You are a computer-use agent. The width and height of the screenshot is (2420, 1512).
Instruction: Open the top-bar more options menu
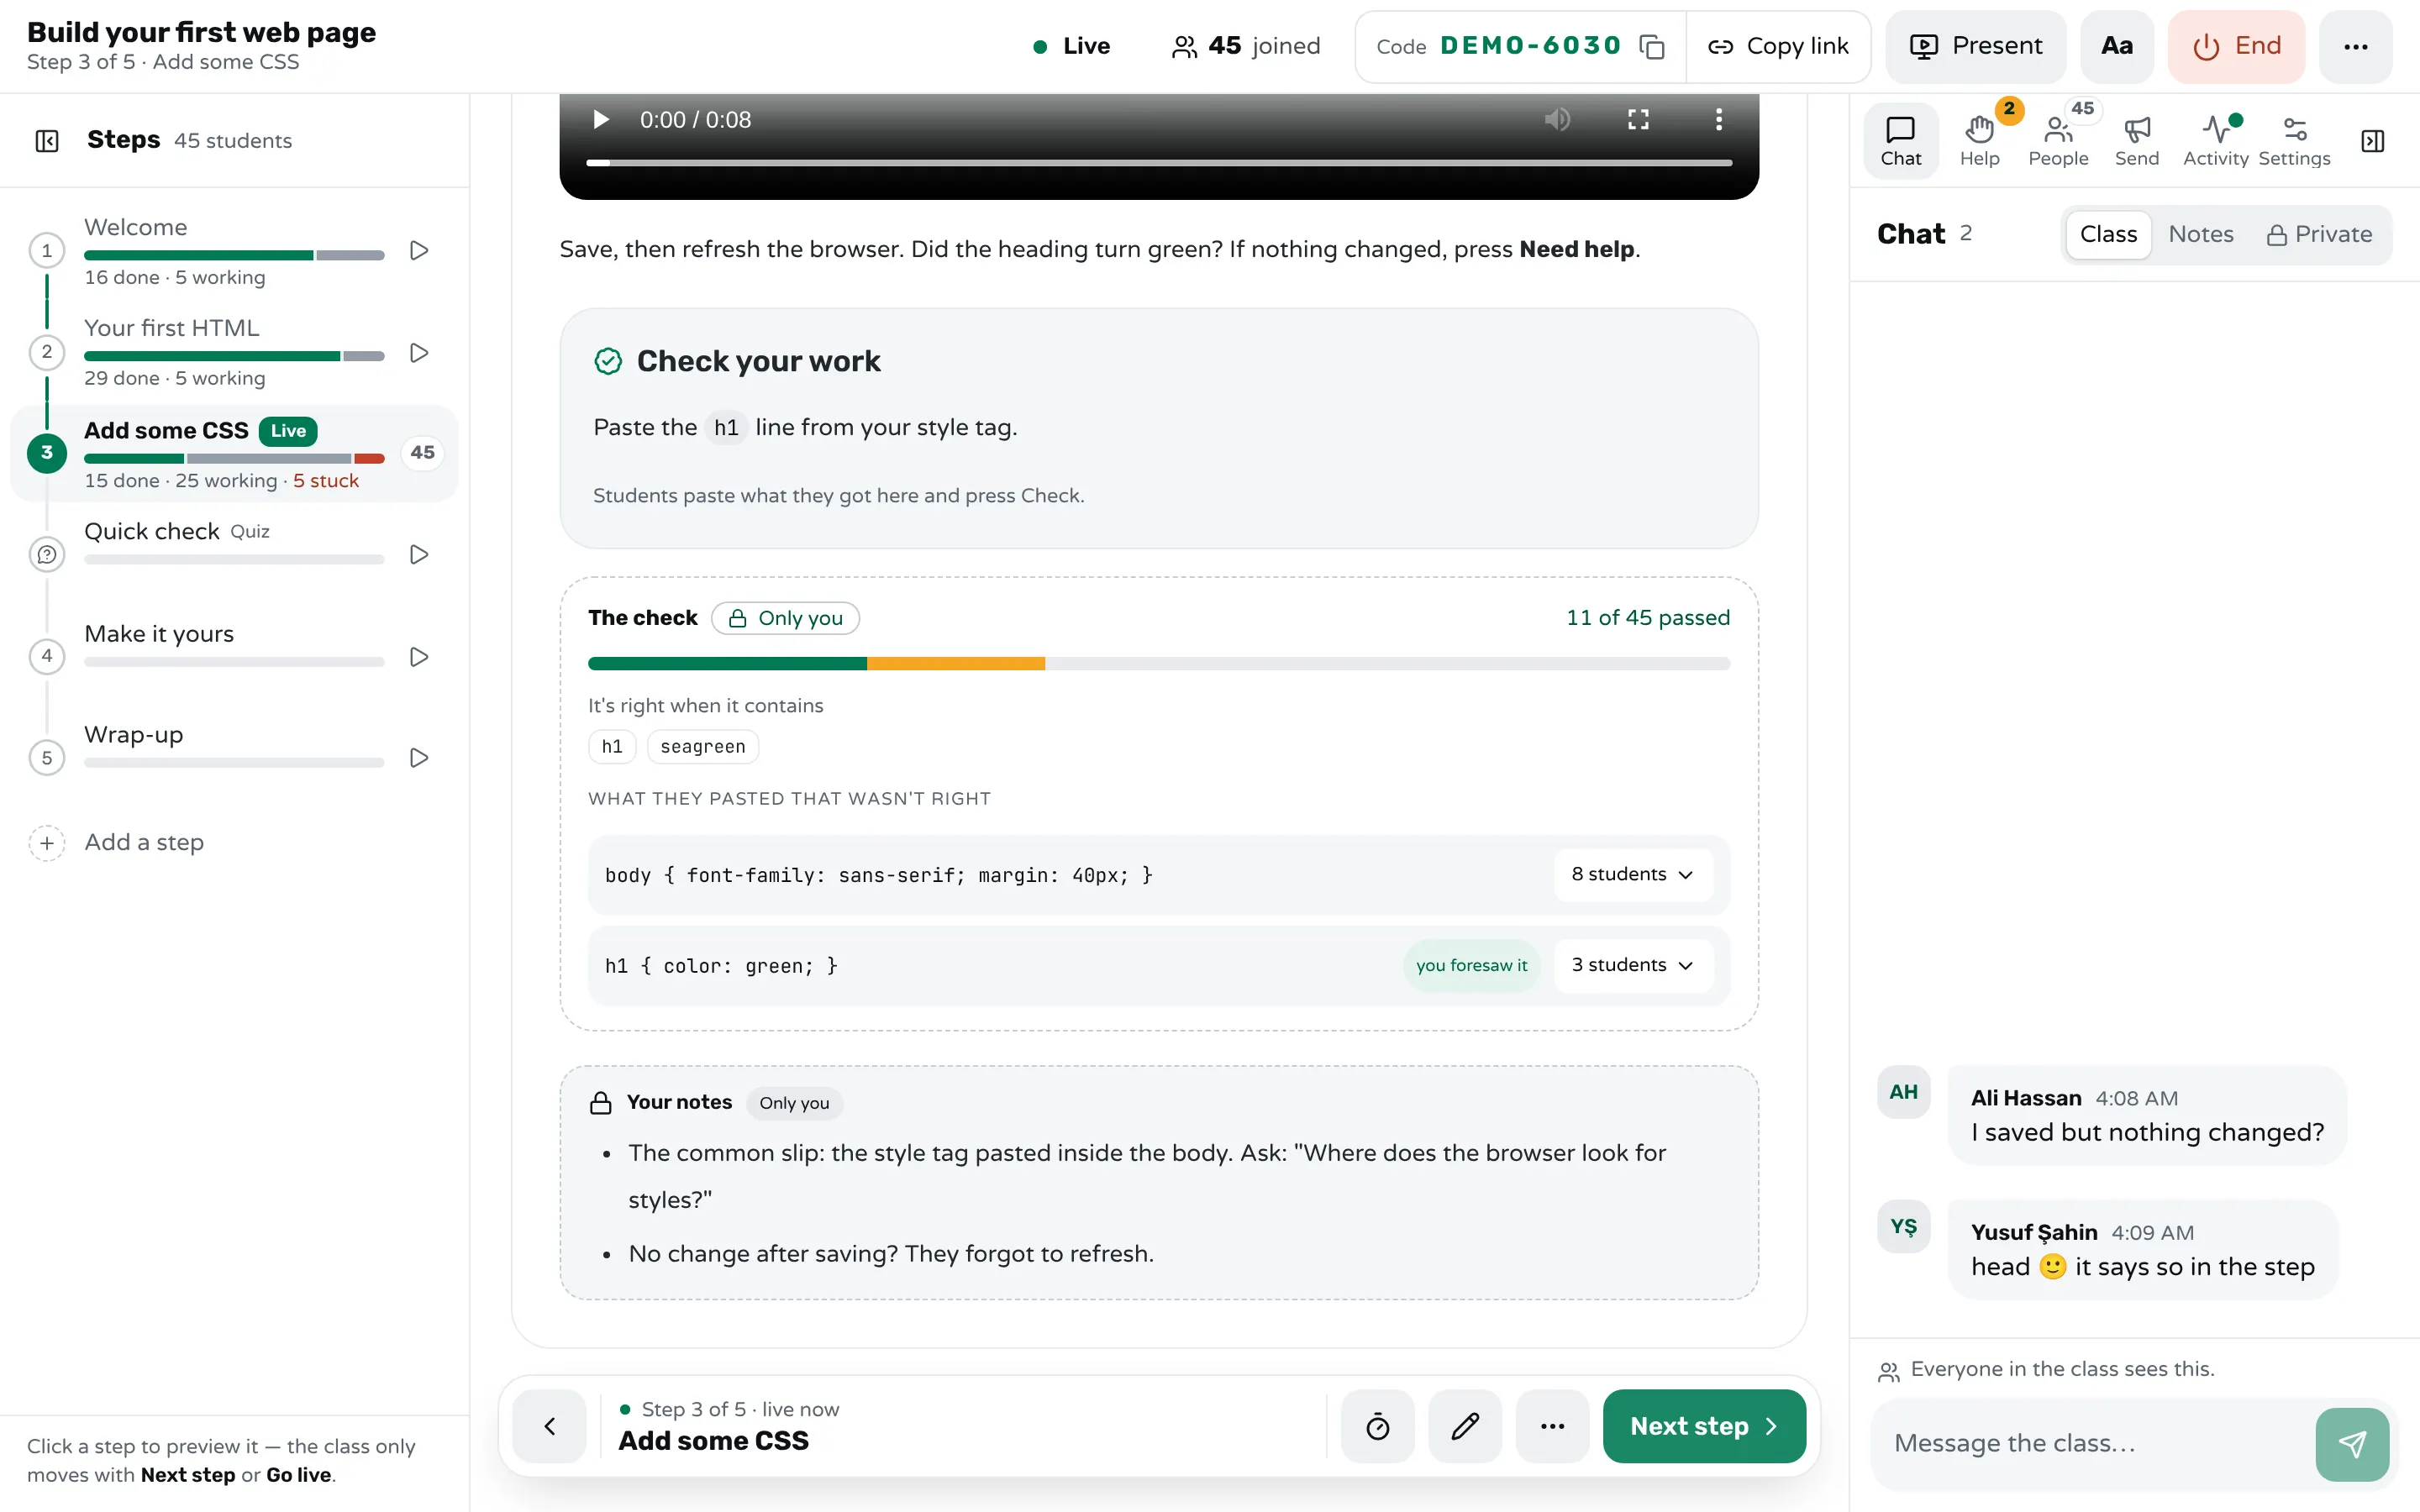(x=2356, y=46)
